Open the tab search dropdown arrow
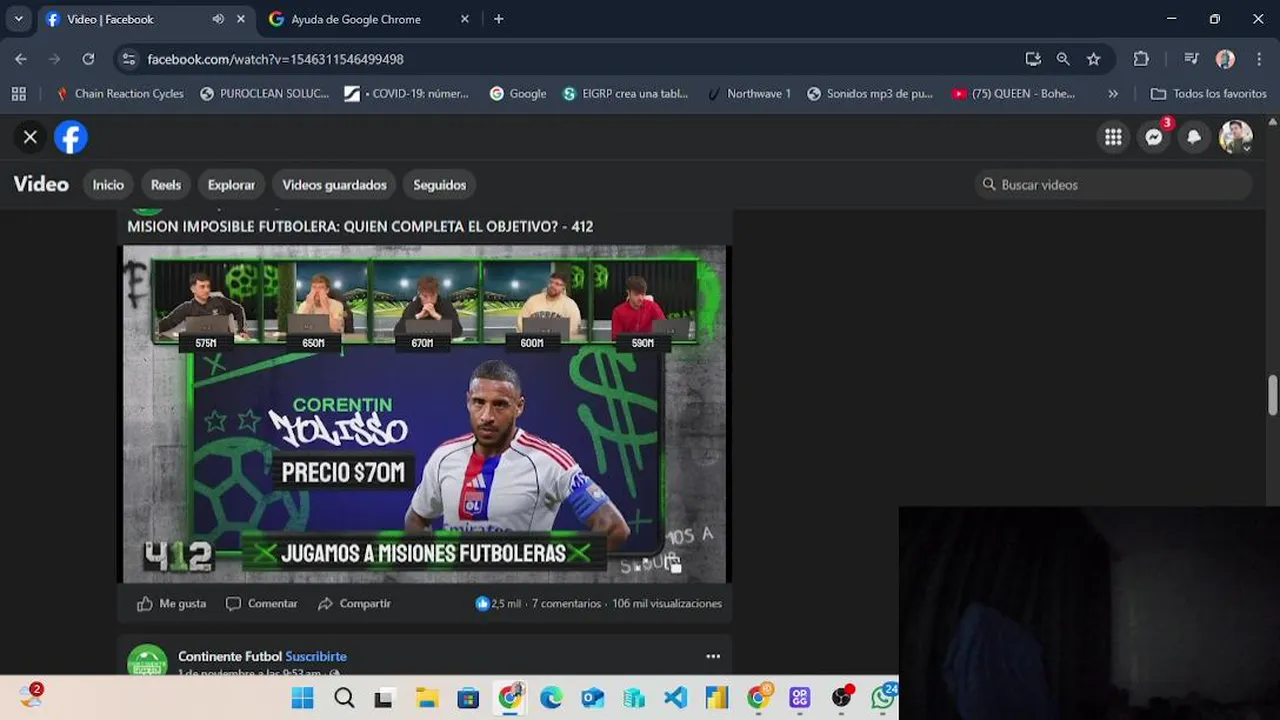The image size is (1280, 720). (x=18, y=19)
